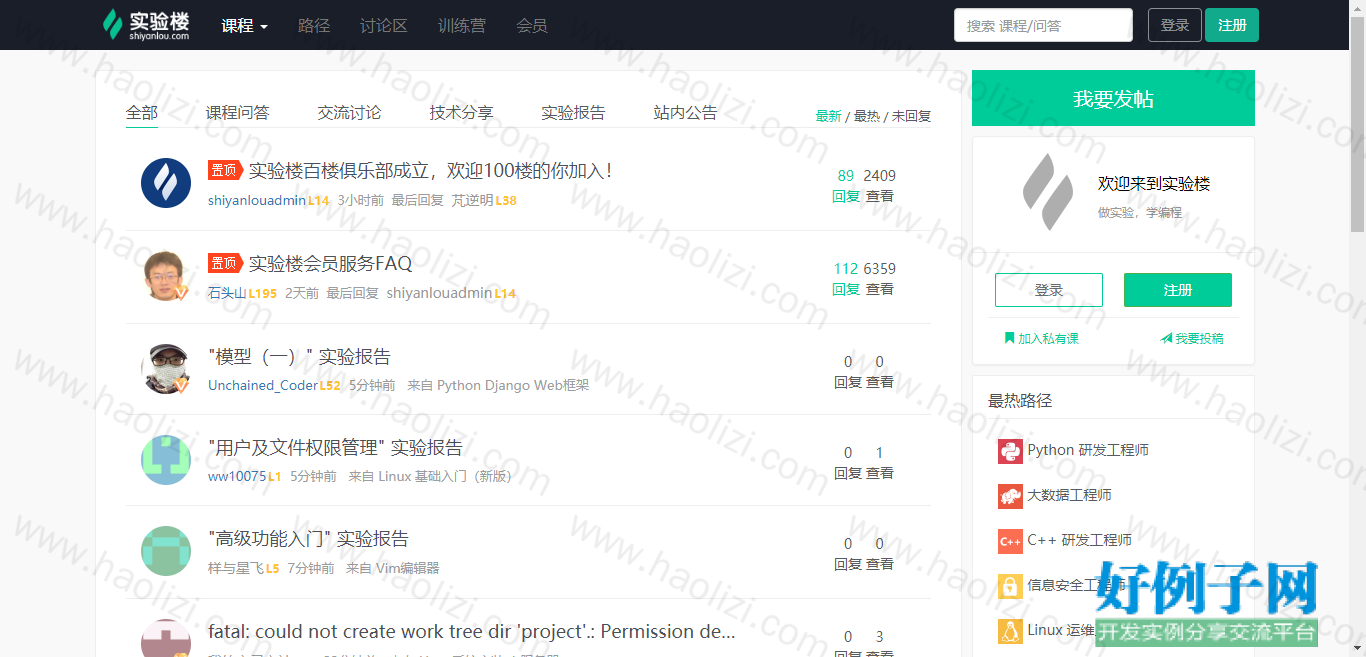The width and height of the screenshot is (1366, 657).
Task: Click the bookmark icon beside 加入私有课
Action: (x=1009, y=338)
